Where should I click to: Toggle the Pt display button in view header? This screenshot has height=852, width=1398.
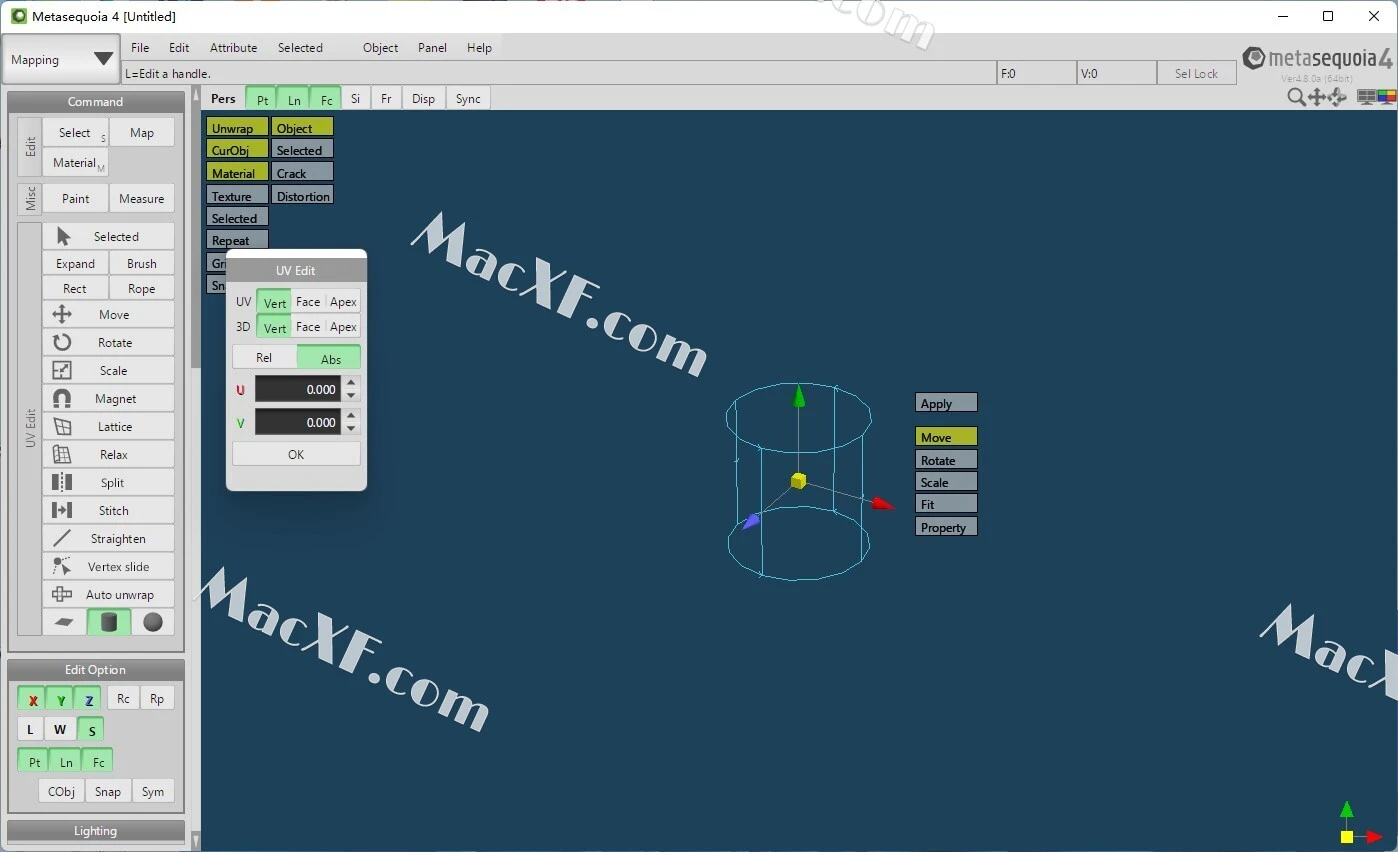(262, 99)
